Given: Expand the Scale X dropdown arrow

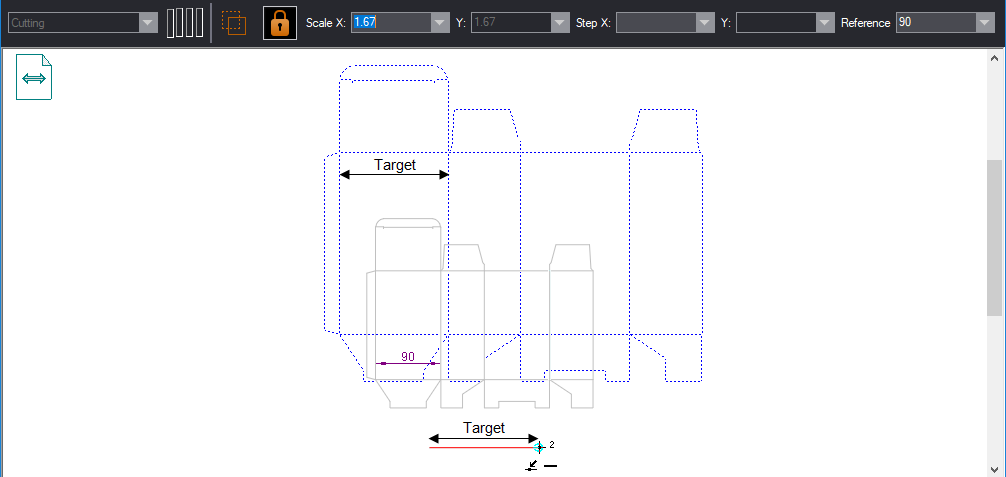Looking at the screenshot, I should [440, 23].
